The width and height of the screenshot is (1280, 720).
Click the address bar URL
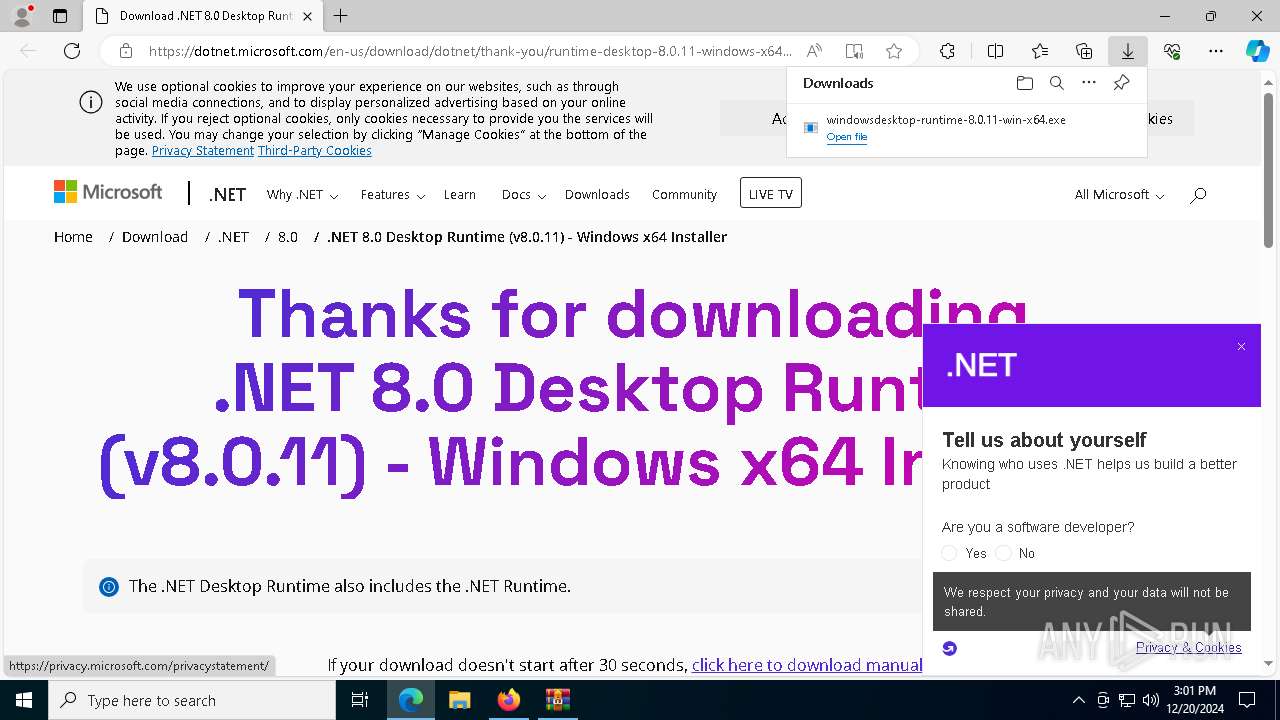pyautogui.click(x=470, y=51)
